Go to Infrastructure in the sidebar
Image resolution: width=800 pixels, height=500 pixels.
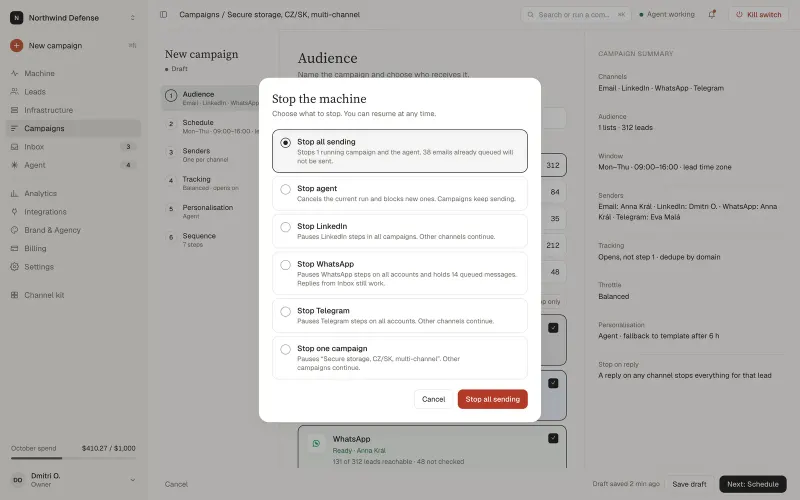[73, 110]
